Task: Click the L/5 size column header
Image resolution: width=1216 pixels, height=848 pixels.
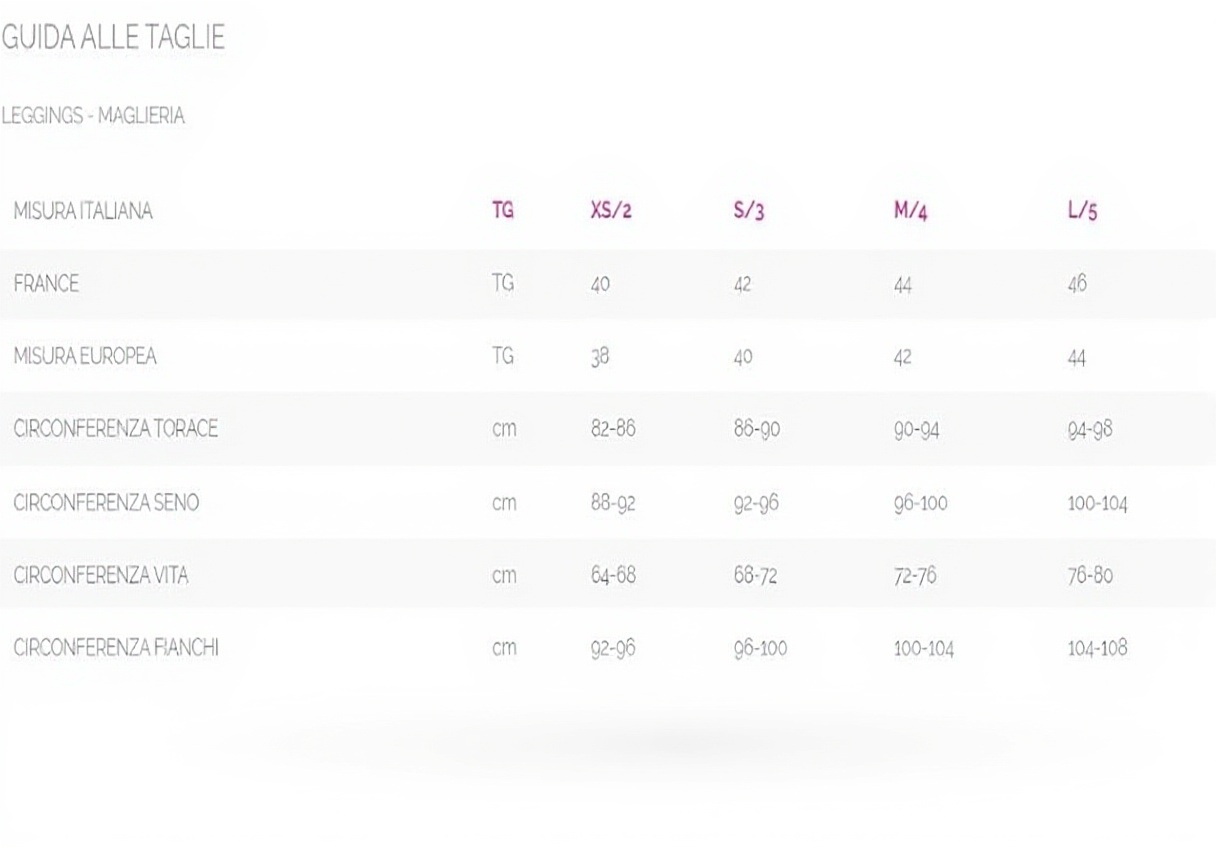Action: pos(1082,212)
